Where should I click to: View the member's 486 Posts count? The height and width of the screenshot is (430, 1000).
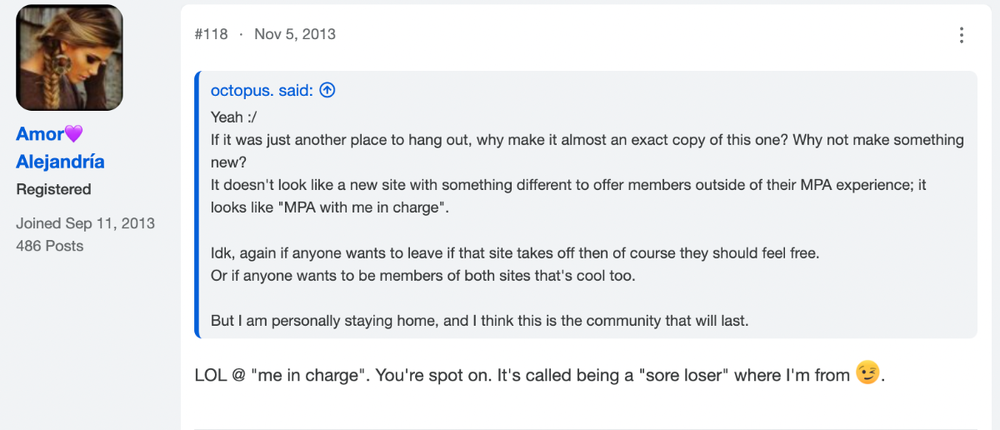click(x=50, y=246)
